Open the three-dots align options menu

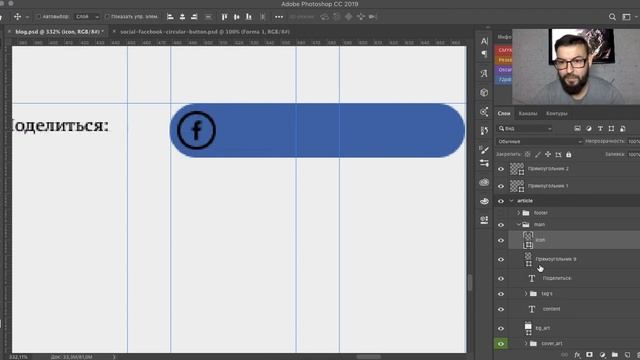279,17
